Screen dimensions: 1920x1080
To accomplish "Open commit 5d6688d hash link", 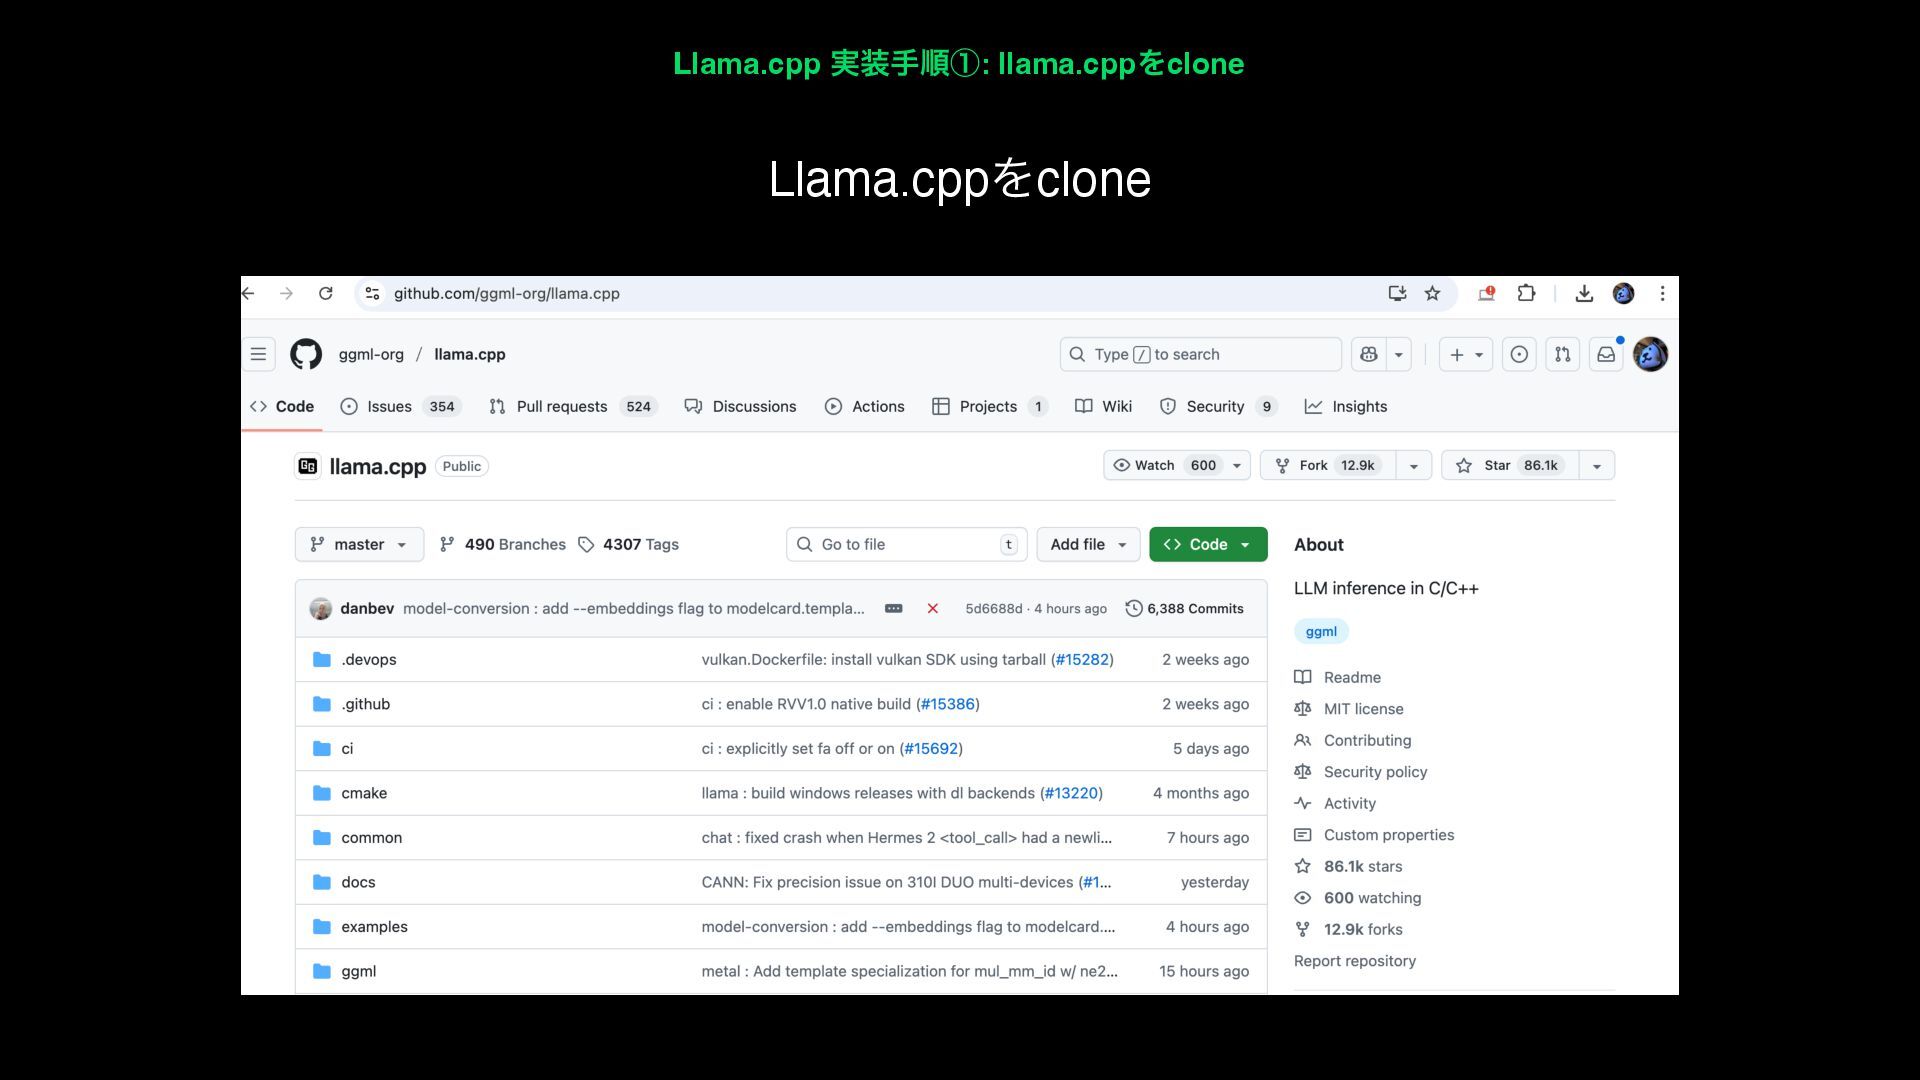I will (x=994, y=608).
